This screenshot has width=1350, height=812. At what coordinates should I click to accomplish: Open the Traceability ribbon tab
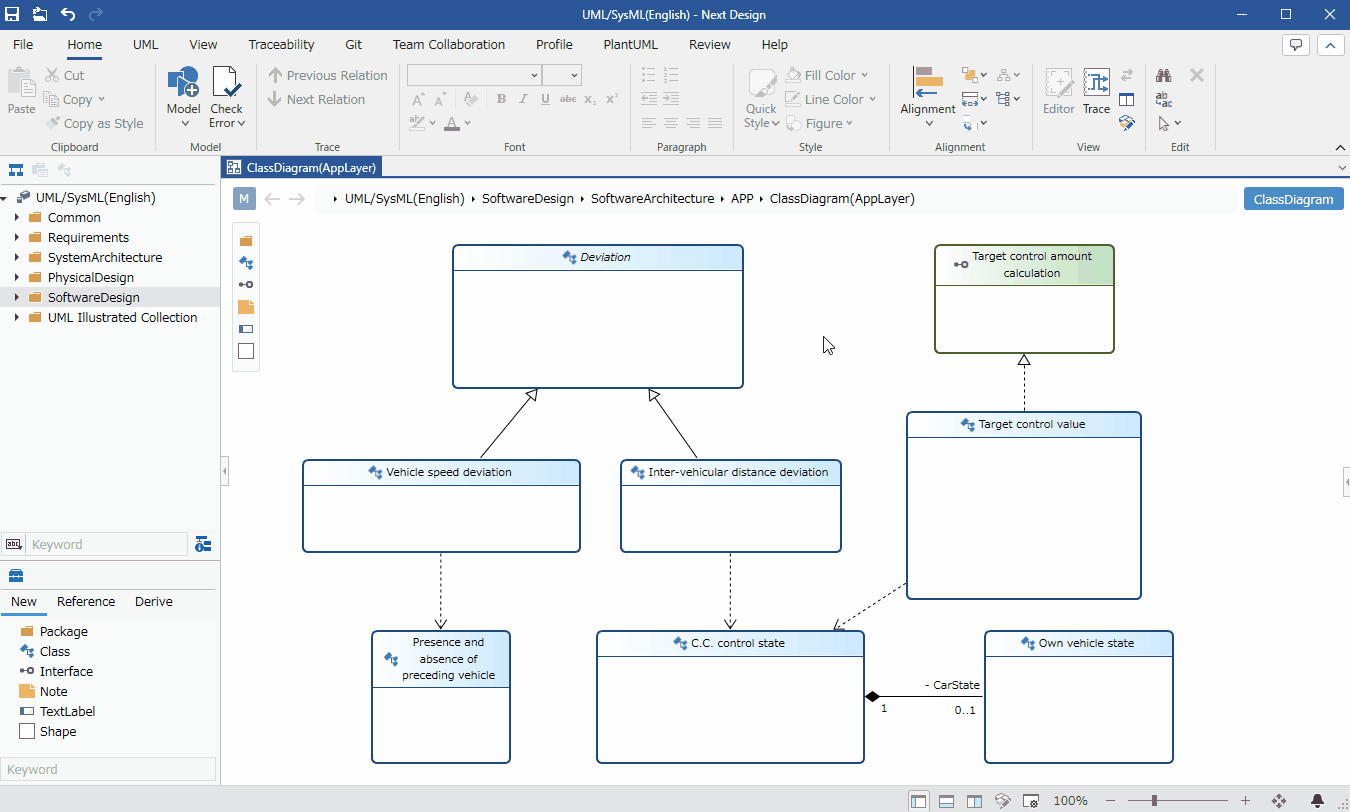pos(281,44)
